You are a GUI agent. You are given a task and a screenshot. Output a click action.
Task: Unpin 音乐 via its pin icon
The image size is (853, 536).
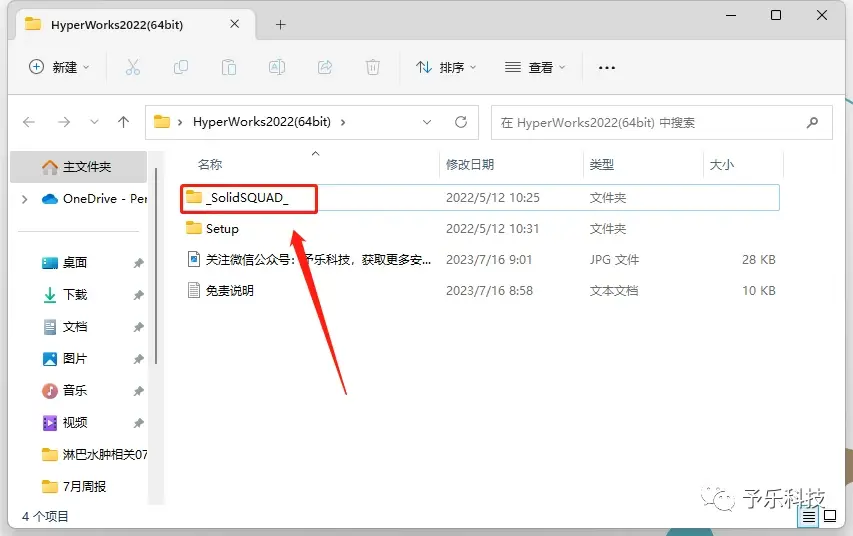(x=139, y=391)
